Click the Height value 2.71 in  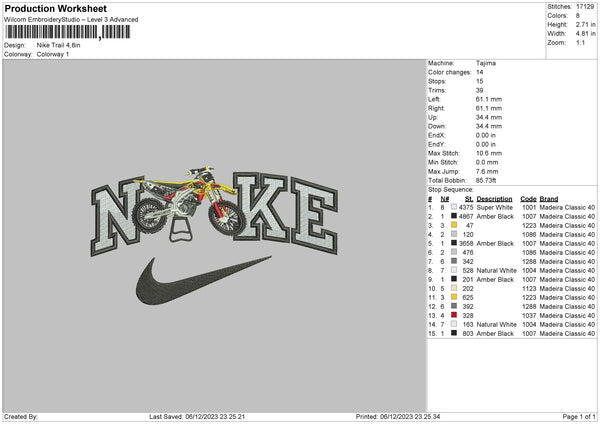tap(585, 24)
